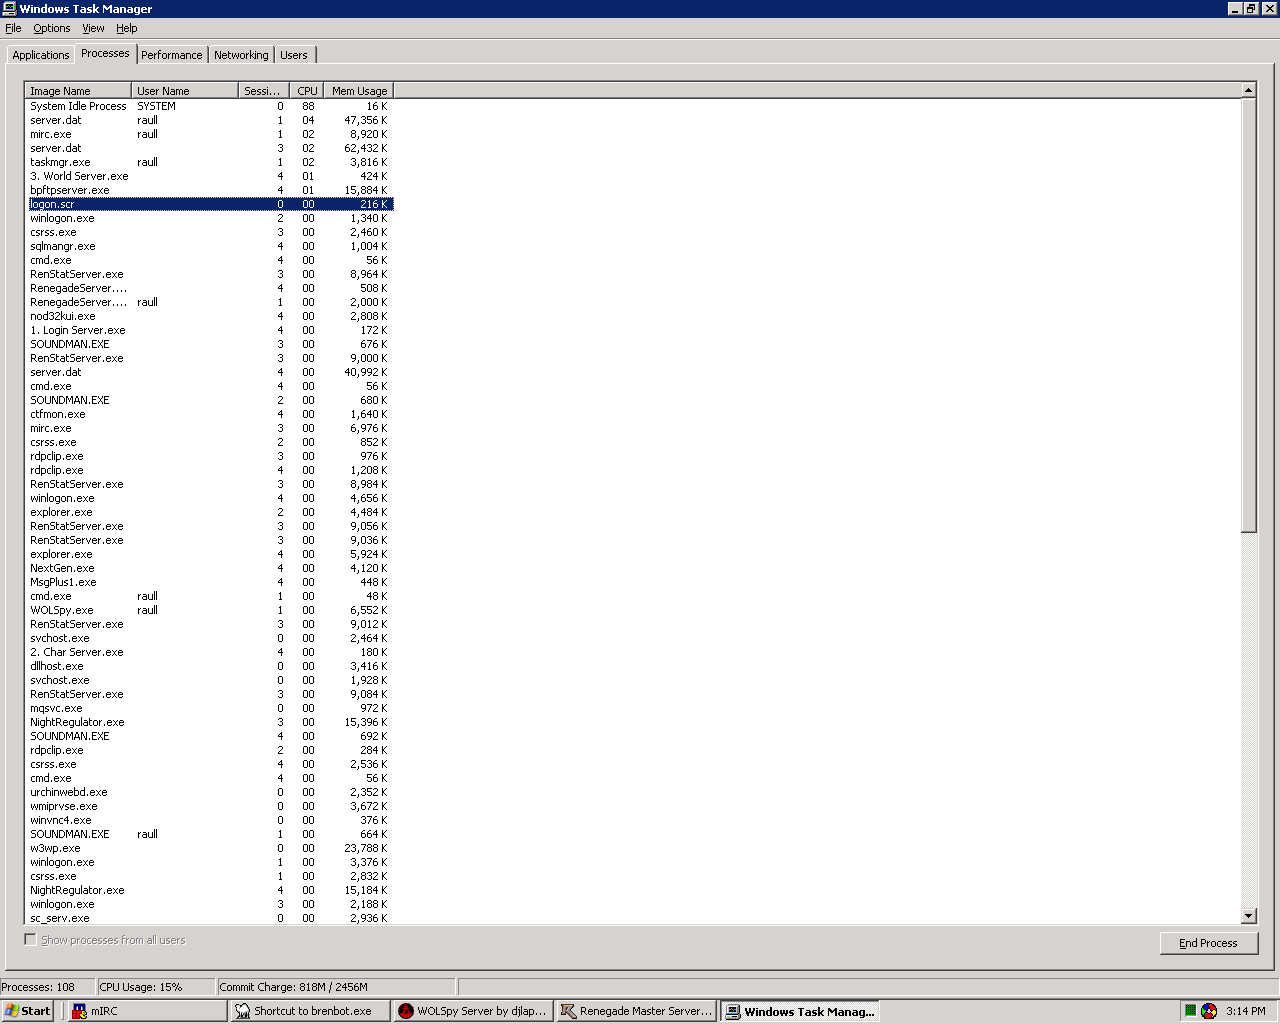The height and width of the screenshot is (1024, 1280).
Task: Click the scroll down arrow in process list
Action: click(1248, 916)
